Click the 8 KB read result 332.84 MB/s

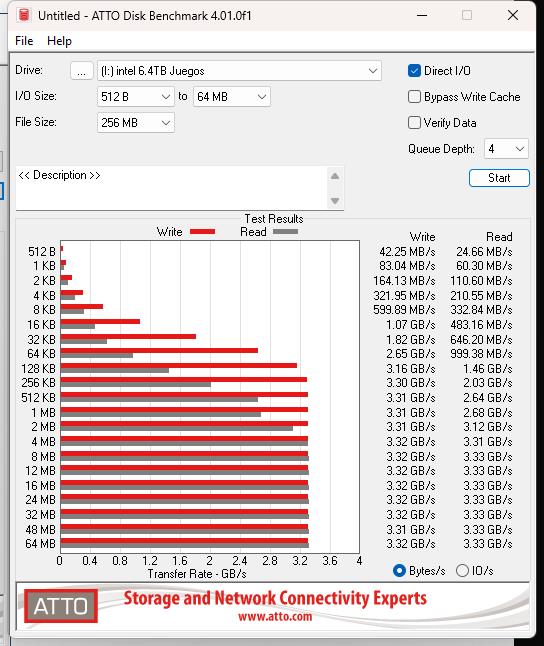pos(481,310)
